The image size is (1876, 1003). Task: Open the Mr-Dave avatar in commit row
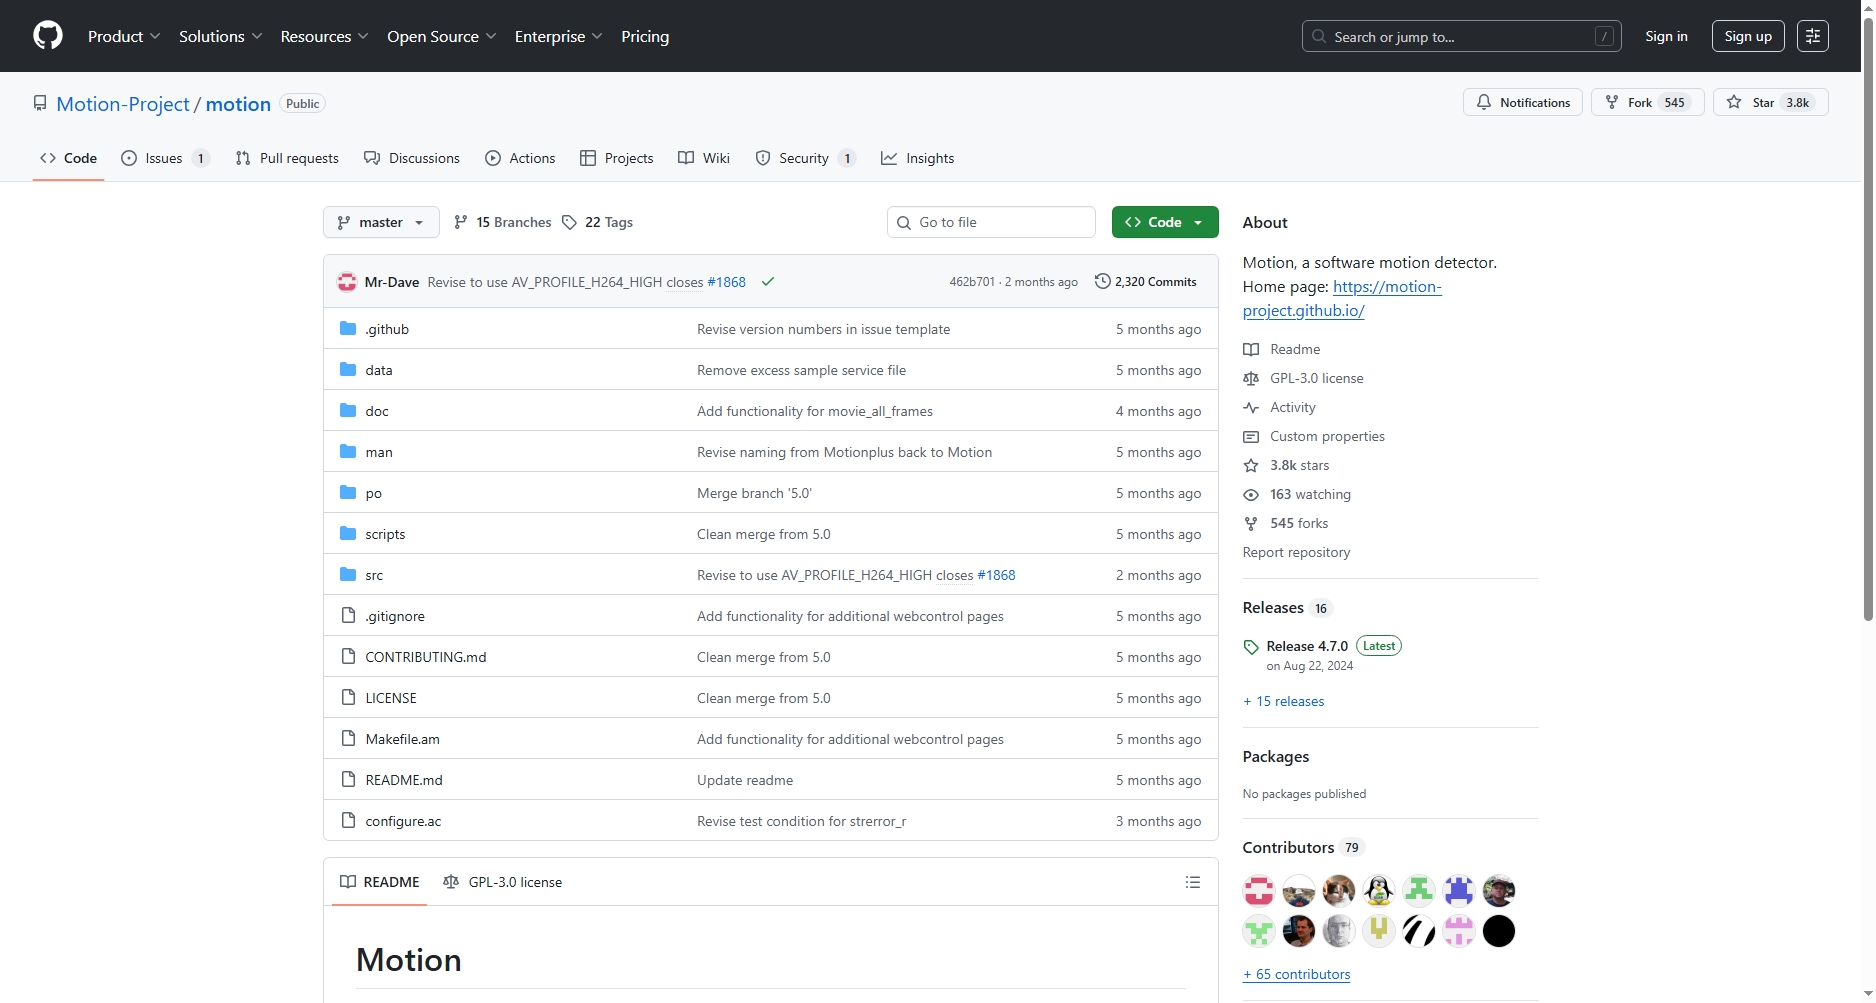tap(347, 282)
